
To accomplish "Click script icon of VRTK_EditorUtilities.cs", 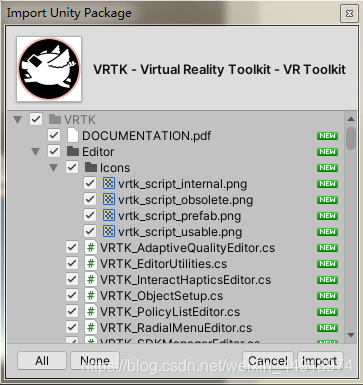I will pos(91,263).
